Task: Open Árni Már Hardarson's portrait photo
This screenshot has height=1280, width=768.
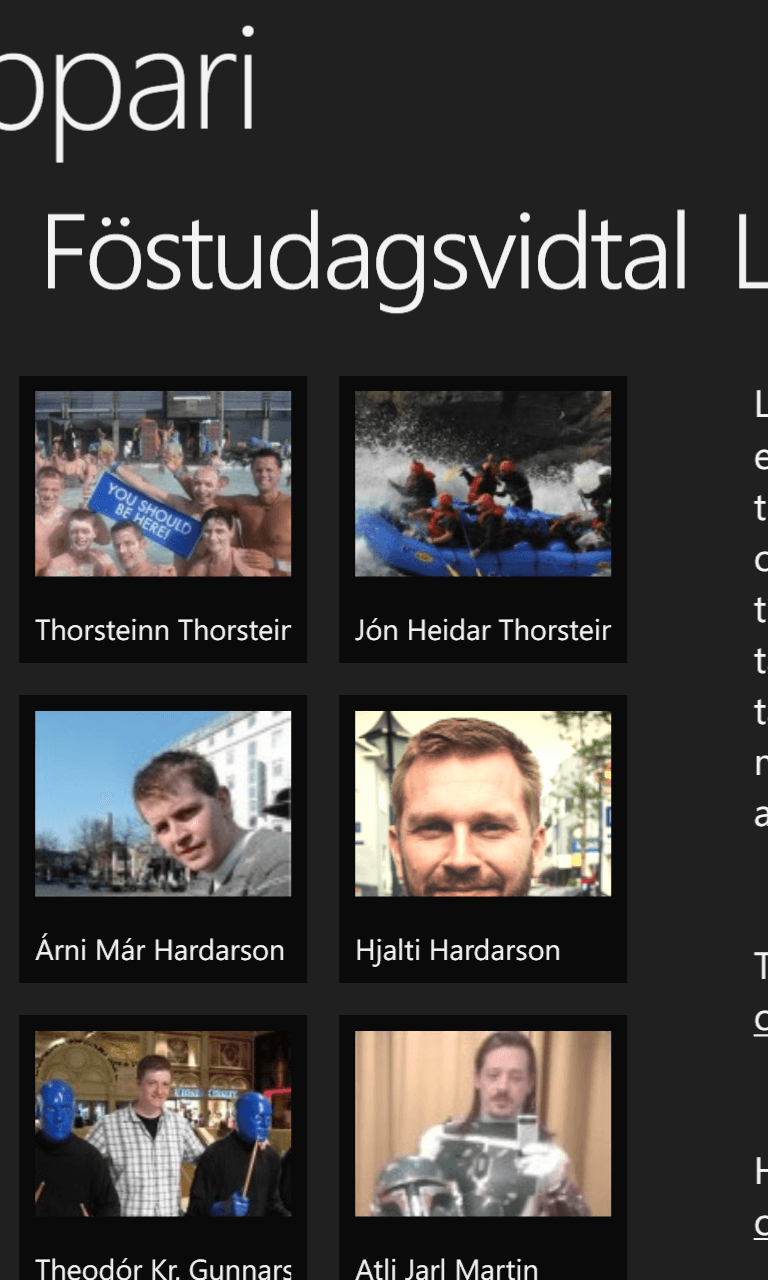Action: (x=163, y=803)
